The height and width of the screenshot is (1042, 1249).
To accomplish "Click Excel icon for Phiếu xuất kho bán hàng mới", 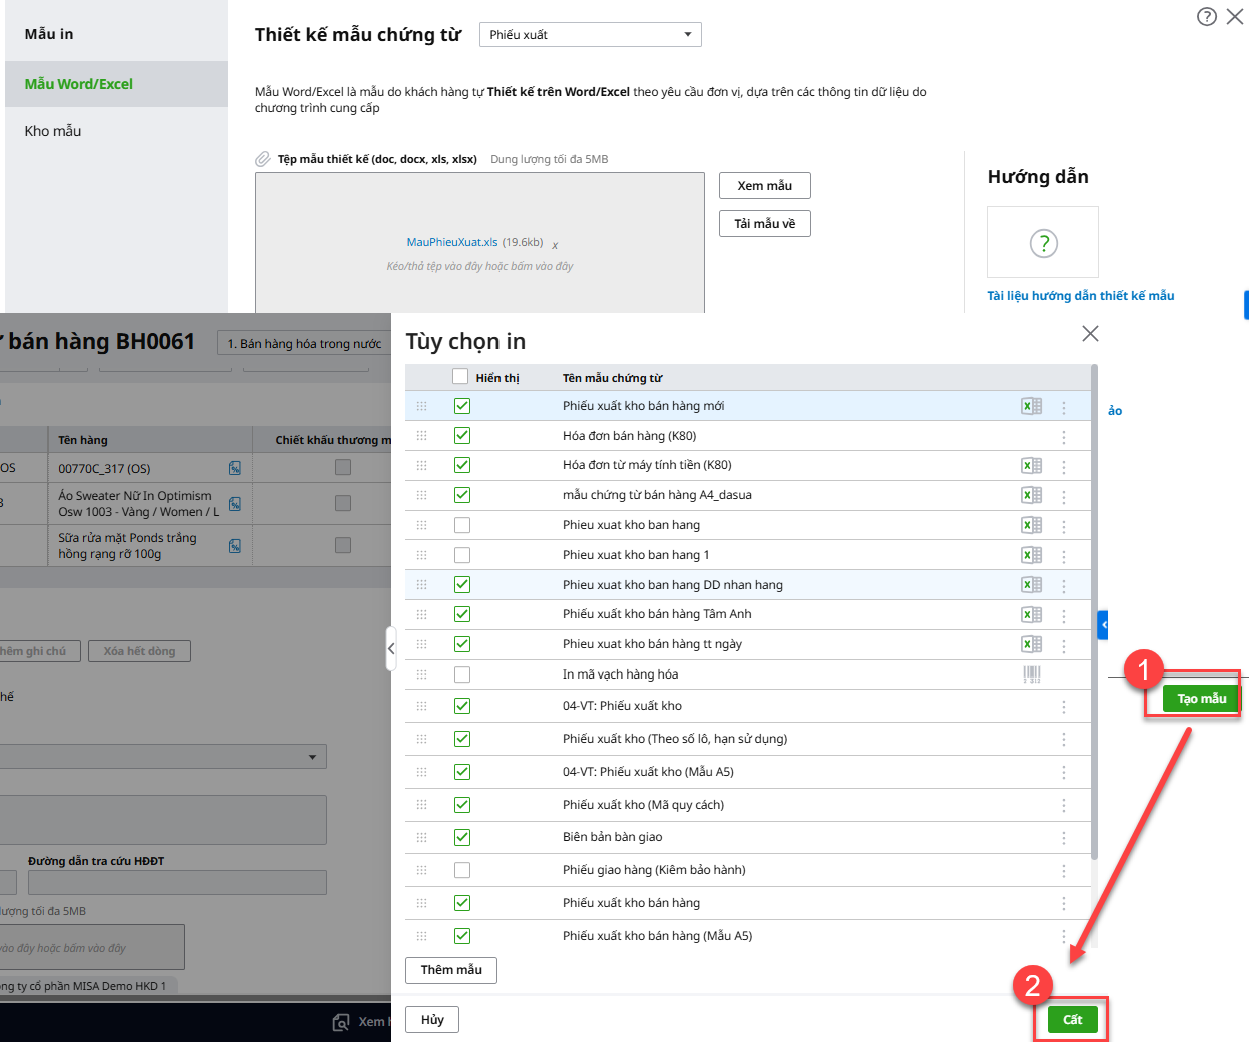I will coord(1031,406).
